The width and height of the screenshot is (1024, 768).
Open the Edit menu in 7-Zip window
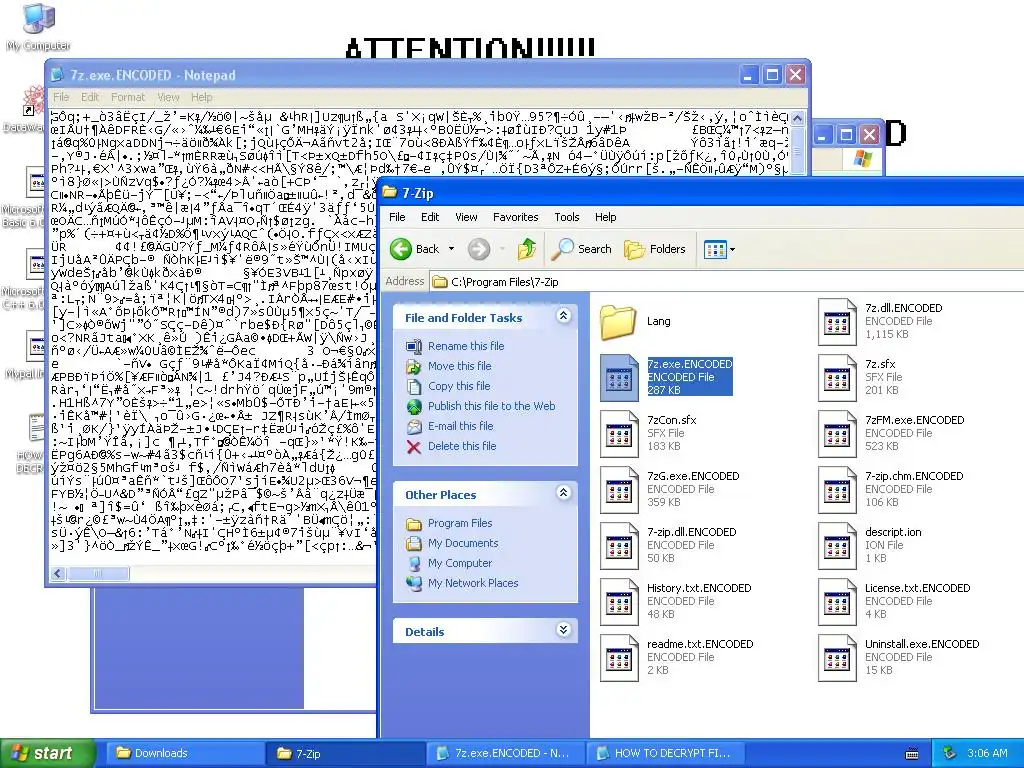pyautogui.click(x=430, y=217)
